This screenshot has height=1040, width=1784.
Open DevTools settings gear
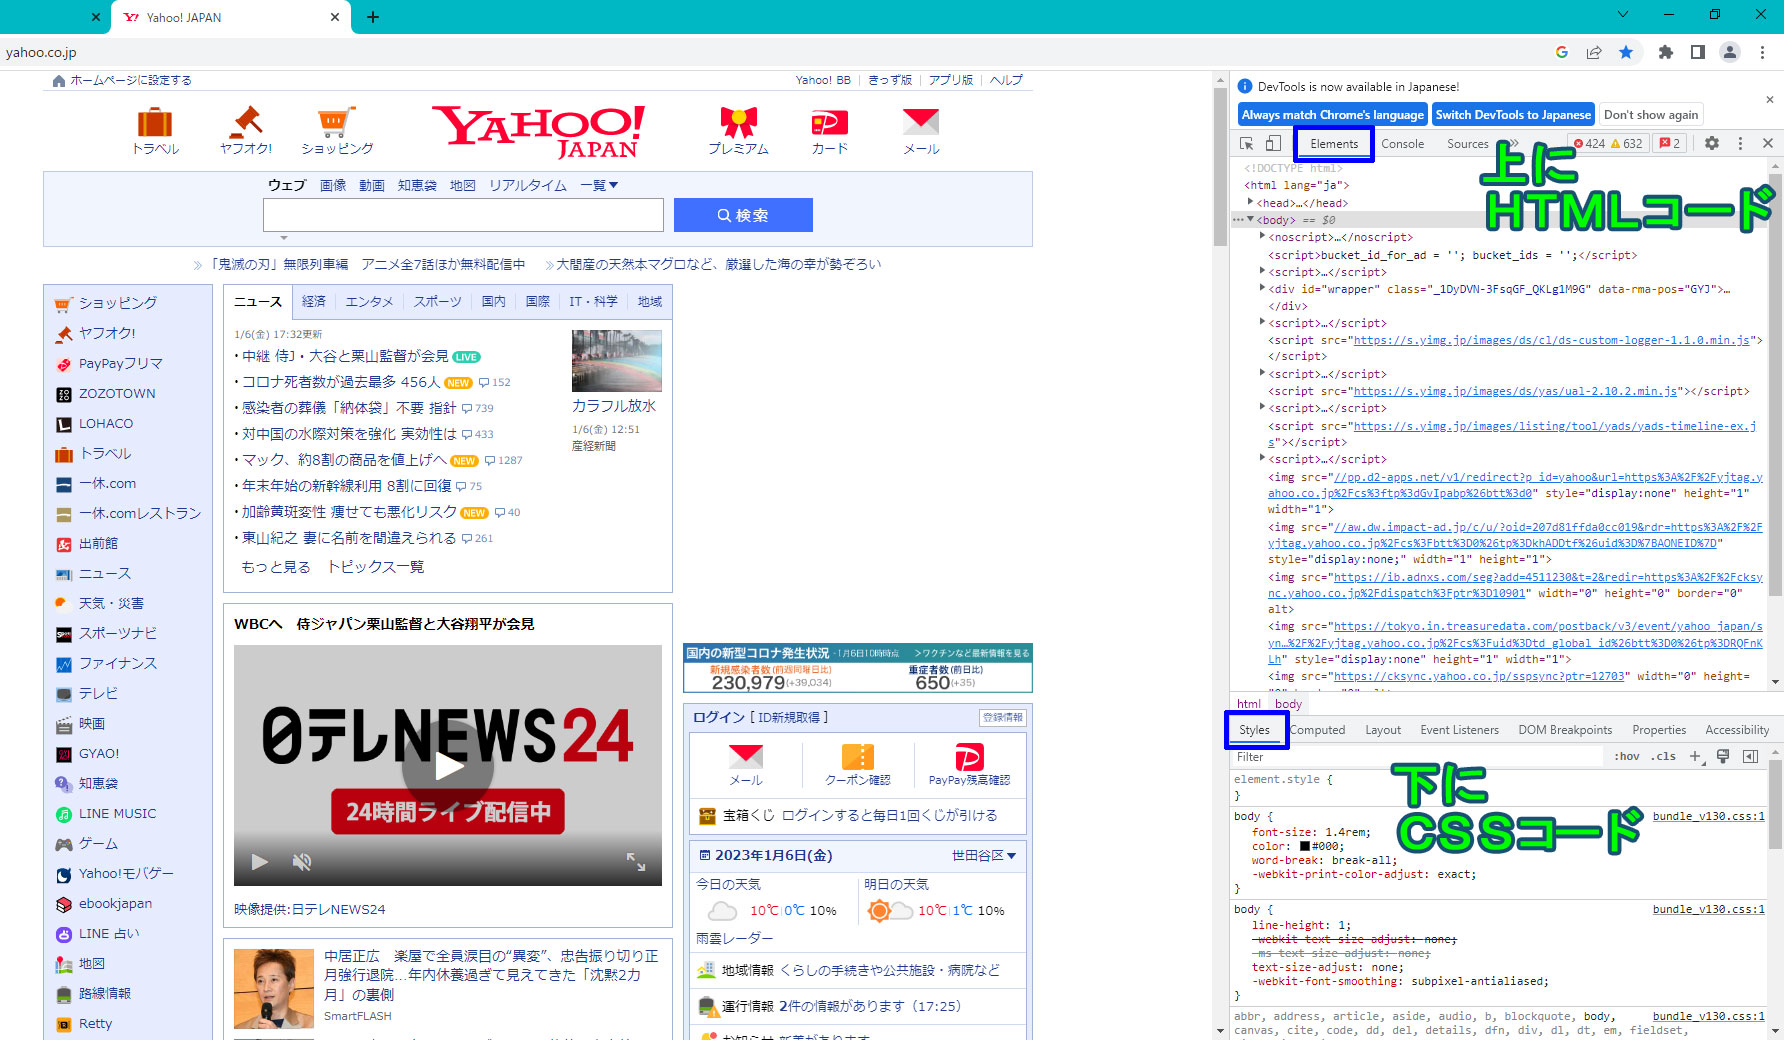click(x=1712, y=144)
